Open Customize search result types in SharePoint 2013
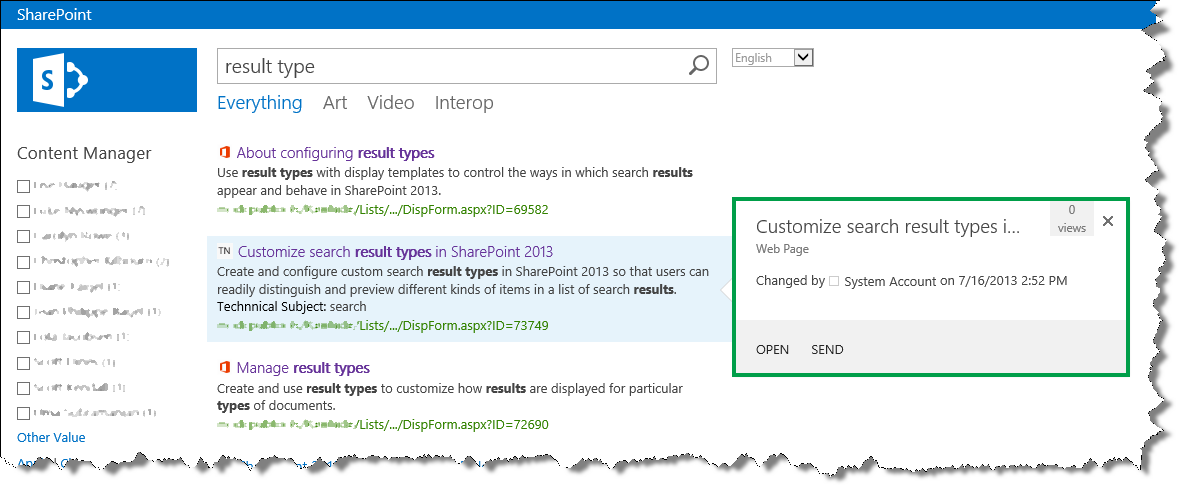Screen dimensions: 1179x485 396,252
